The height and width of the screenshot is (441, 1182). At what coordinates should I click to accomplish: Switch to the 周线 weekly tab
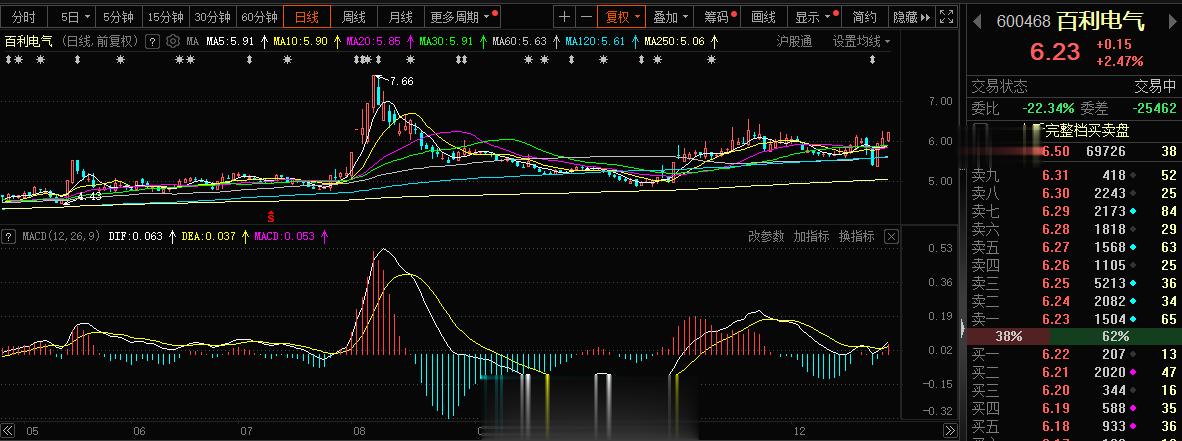354,17
